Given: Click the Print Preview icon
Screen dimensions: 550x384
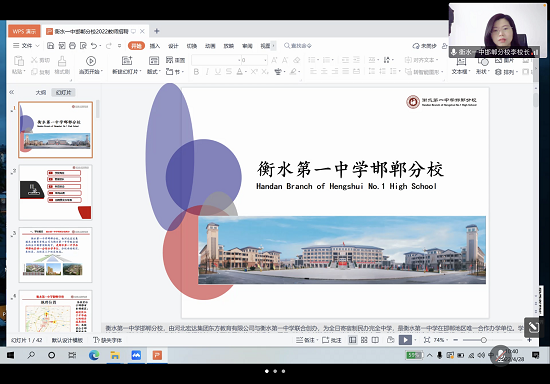Looking at the screenshot, I should click(83, 46).
